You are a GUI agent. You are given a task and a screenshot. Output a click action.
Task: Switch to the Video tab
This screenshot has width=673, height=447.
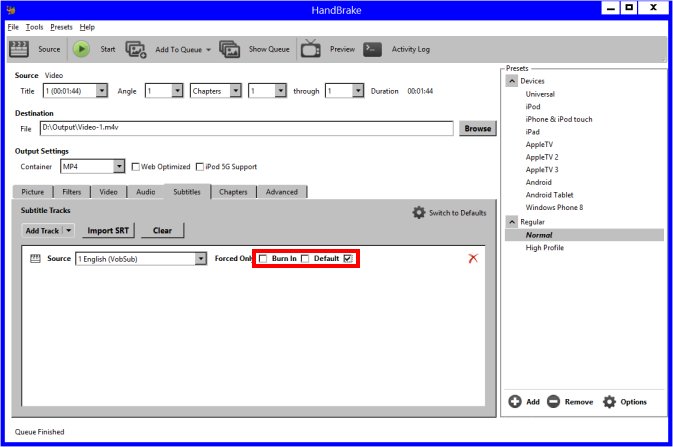pos(108,192)
